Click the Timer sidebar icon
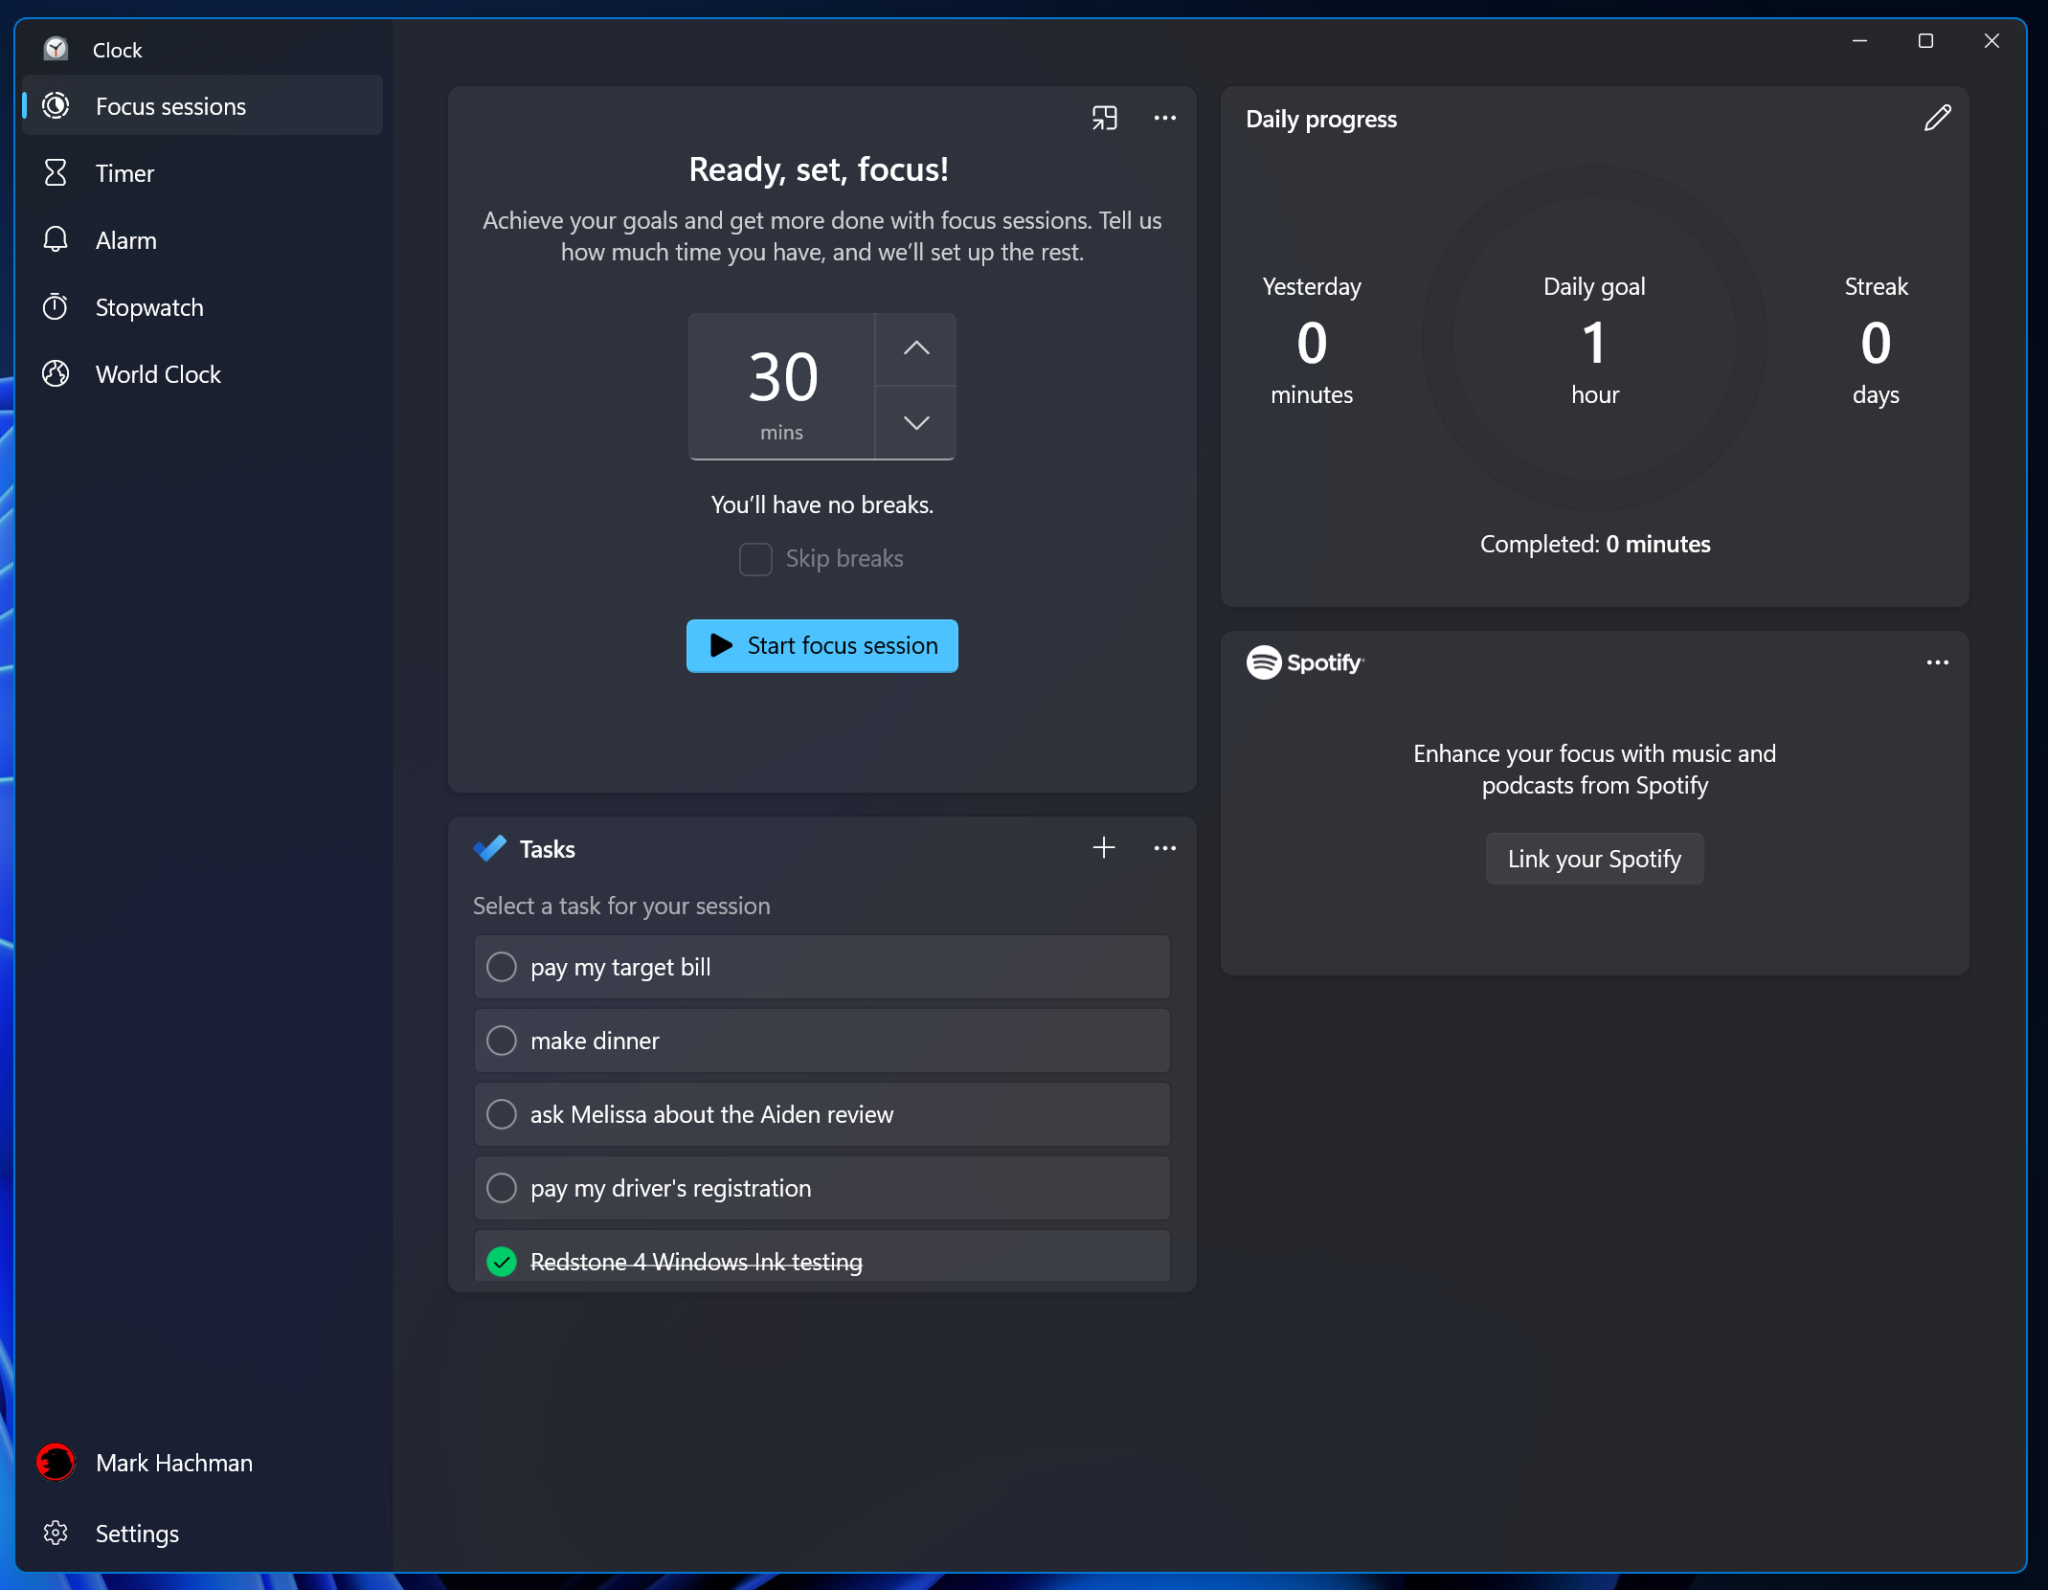 click(x=58, y=173)
